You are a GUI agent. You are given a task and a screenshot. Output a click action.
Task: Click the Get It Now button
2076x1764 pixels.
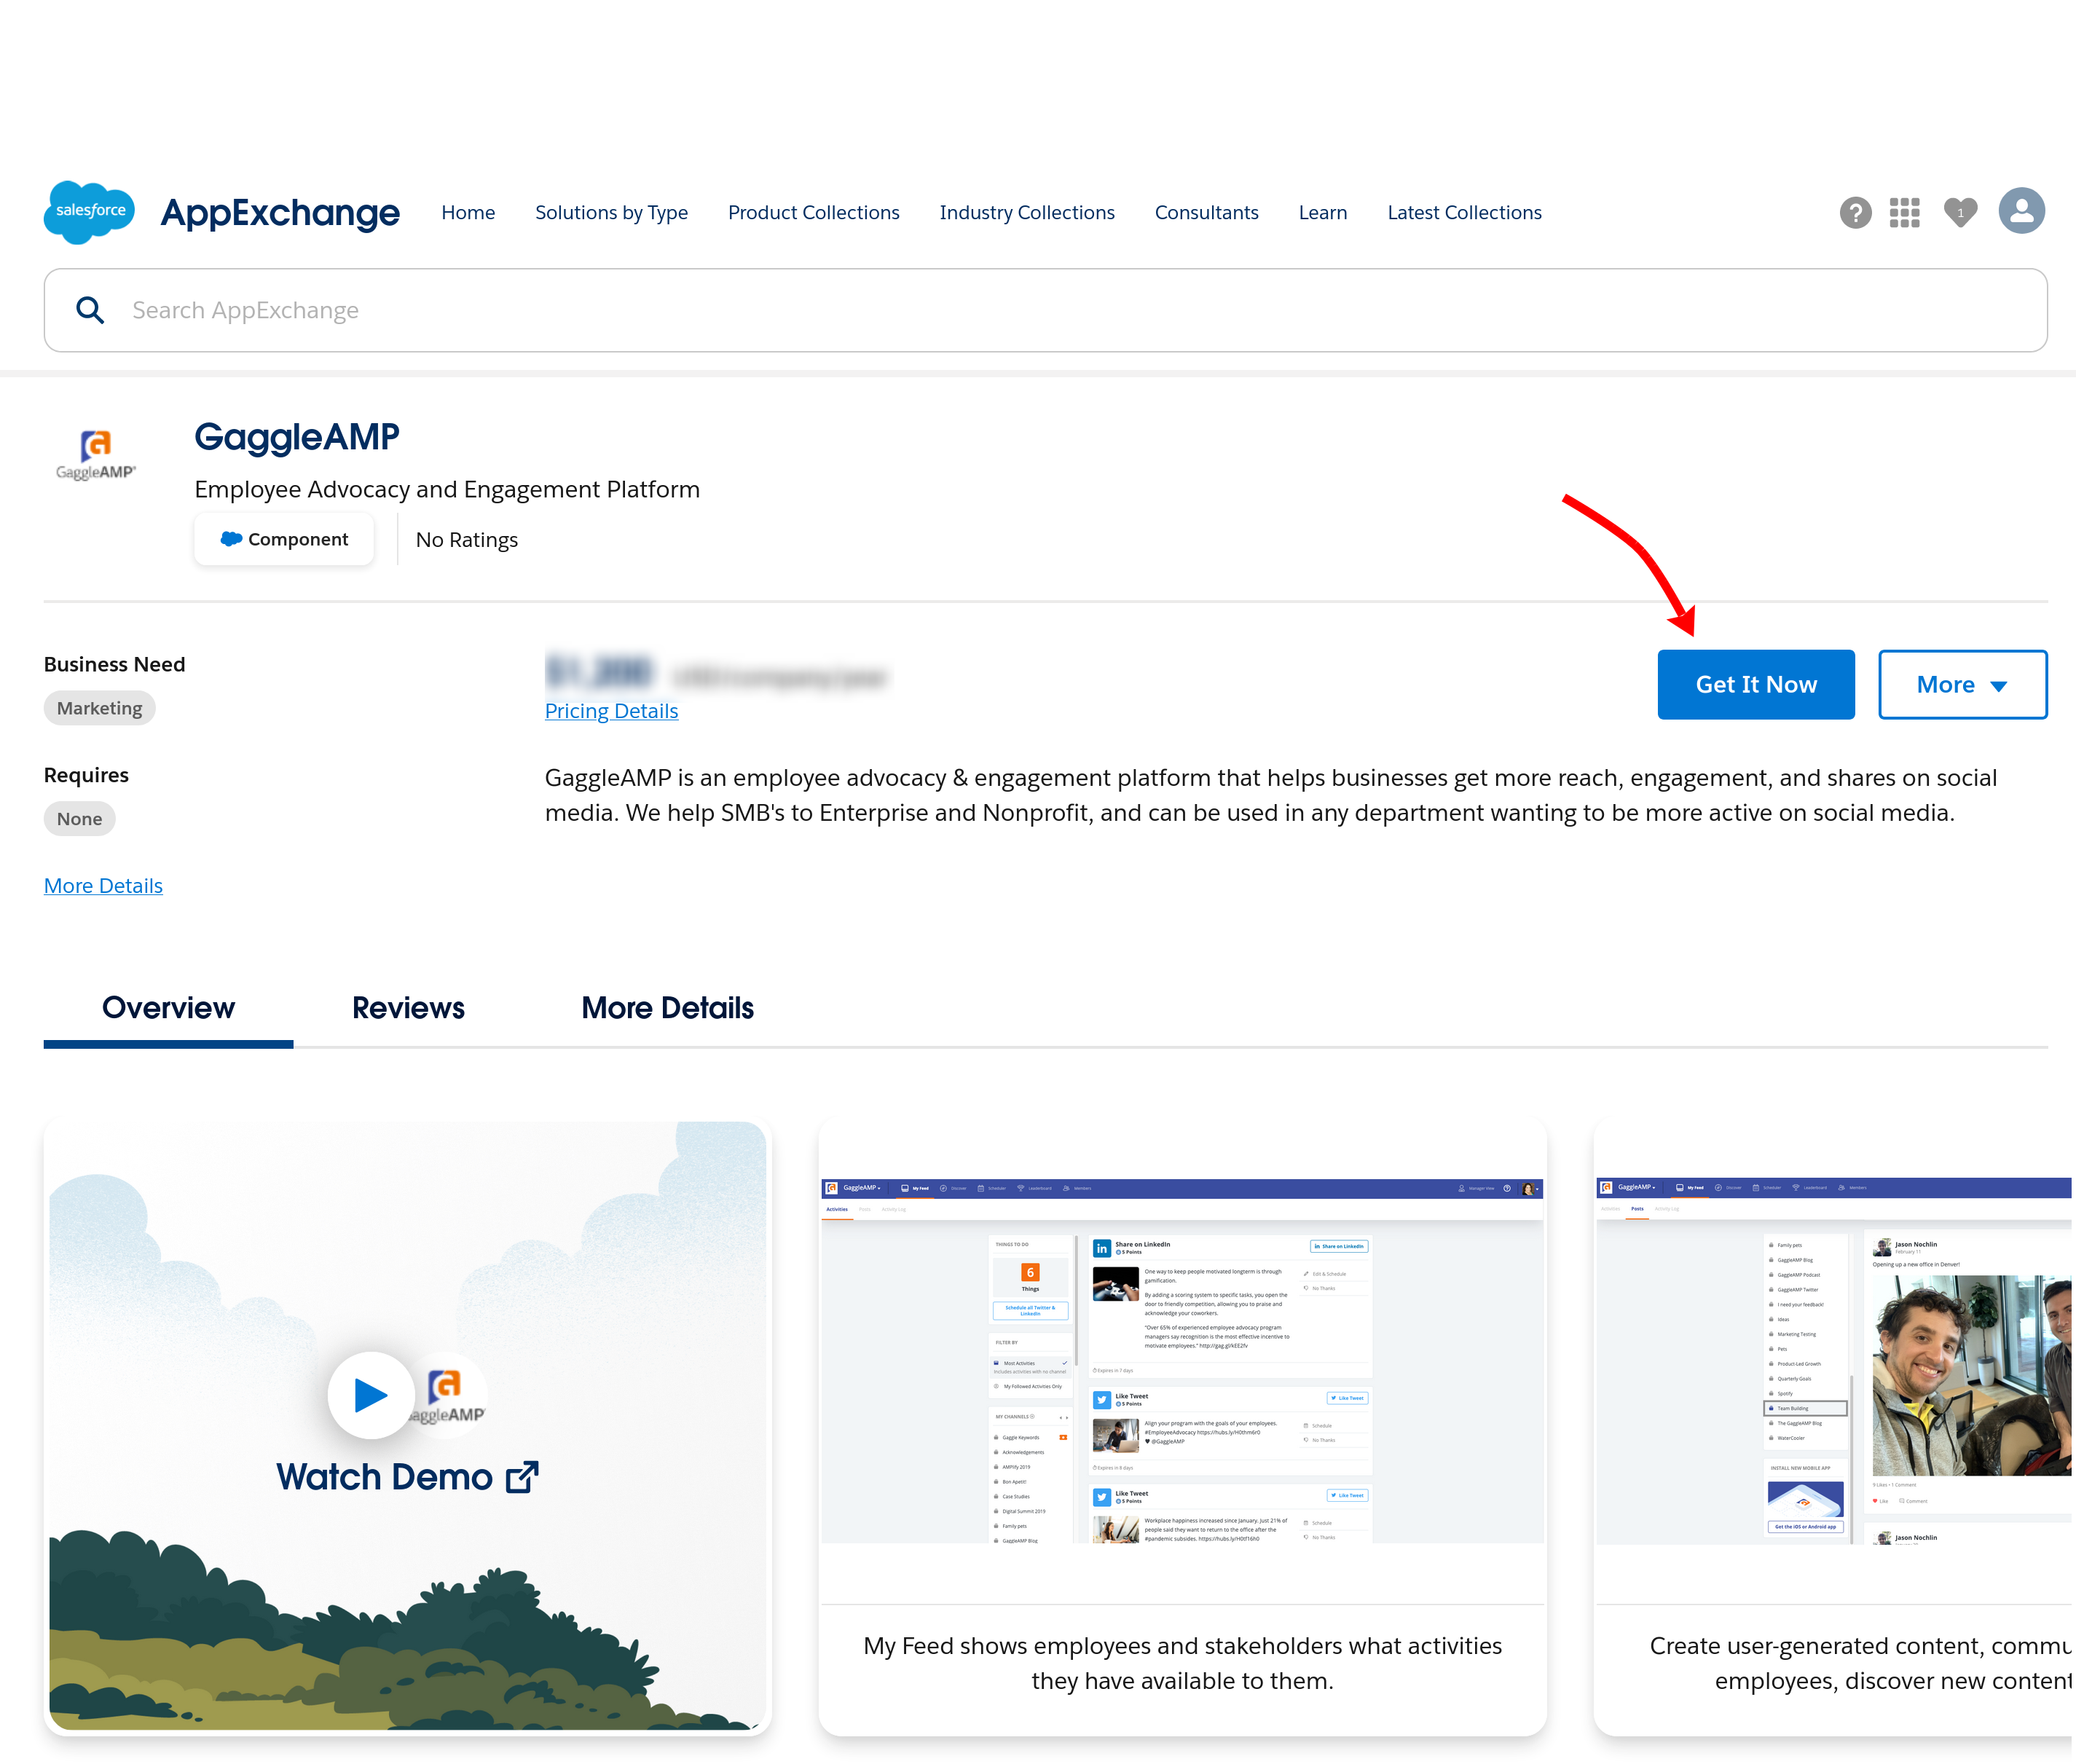pyautogui.click(x=1755, y=685)
